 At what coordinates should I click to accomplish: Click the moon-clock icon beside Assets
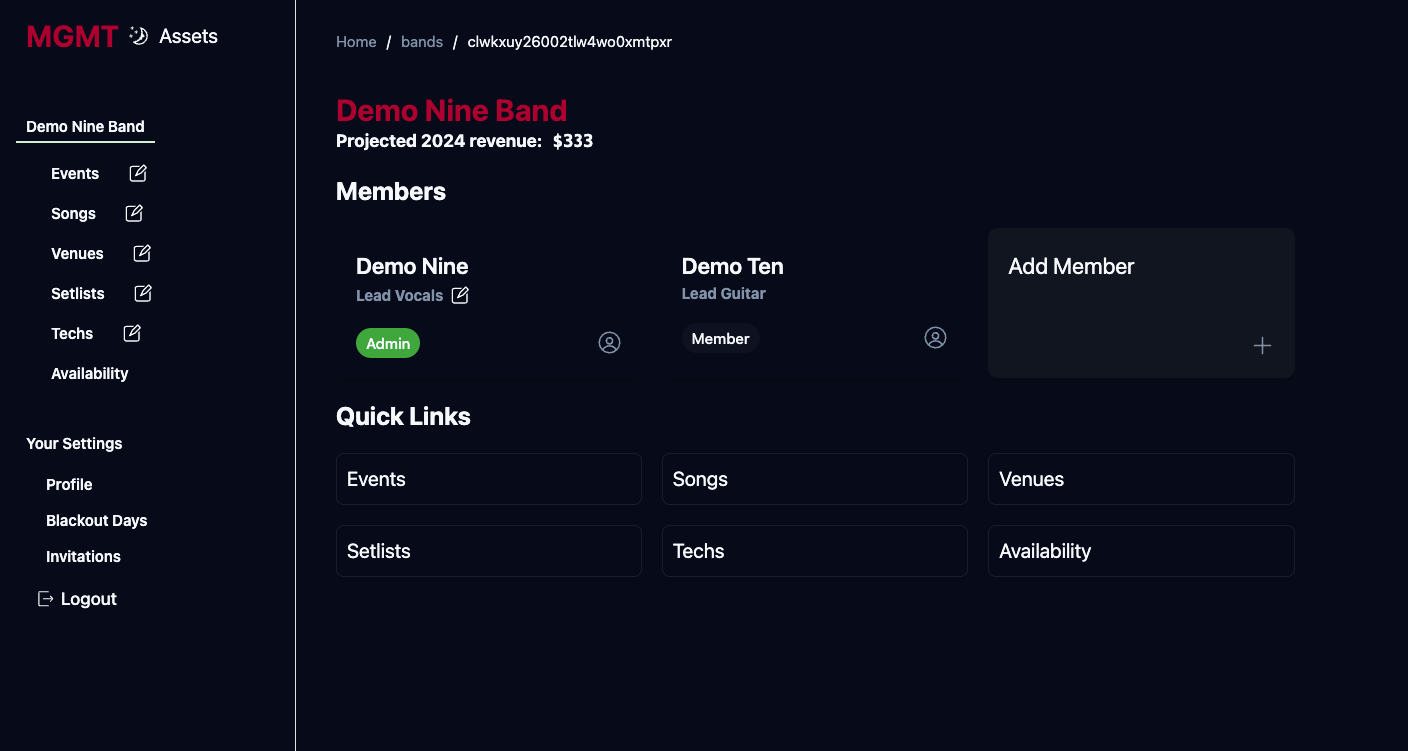click(139, 36)
